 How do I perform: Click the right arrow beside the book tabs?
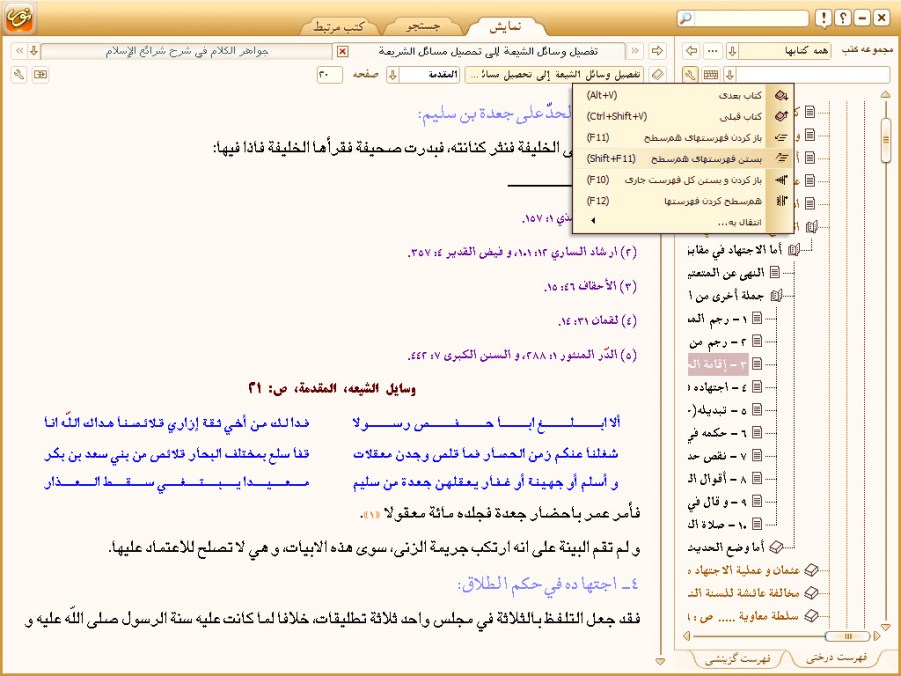click(657, 51)
